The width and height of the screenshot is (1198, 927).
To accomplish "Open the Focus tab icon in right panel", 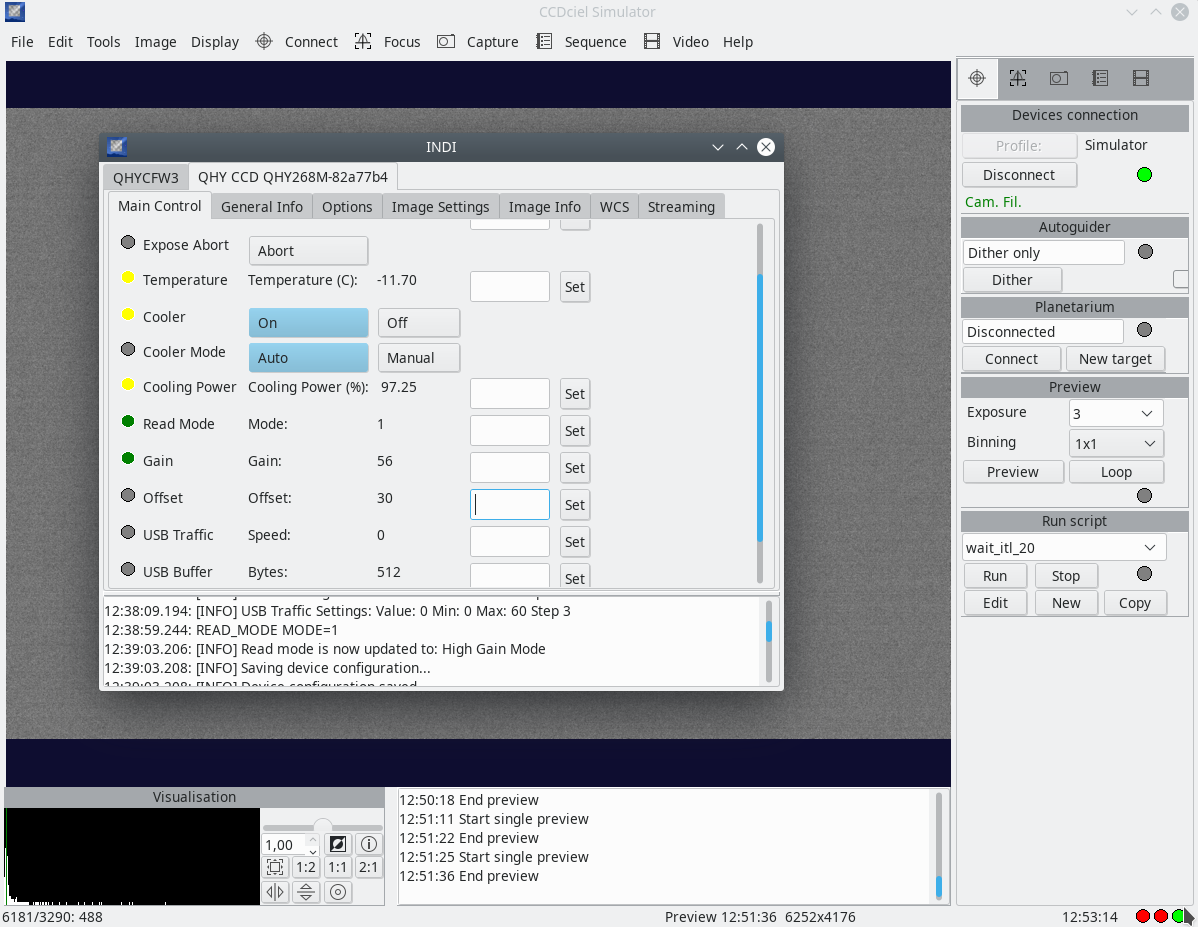I will click(x=1018, y=78).
